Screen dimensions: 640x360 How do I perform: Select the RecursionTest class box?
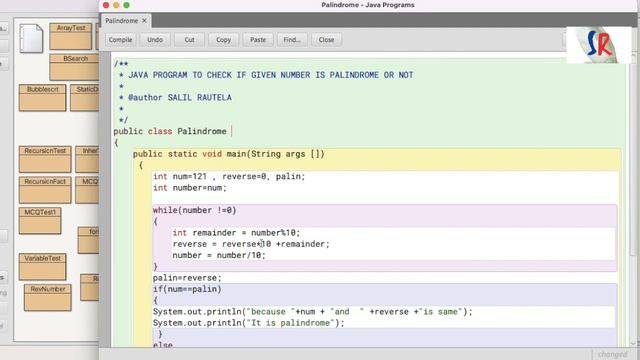pos(45,159)
